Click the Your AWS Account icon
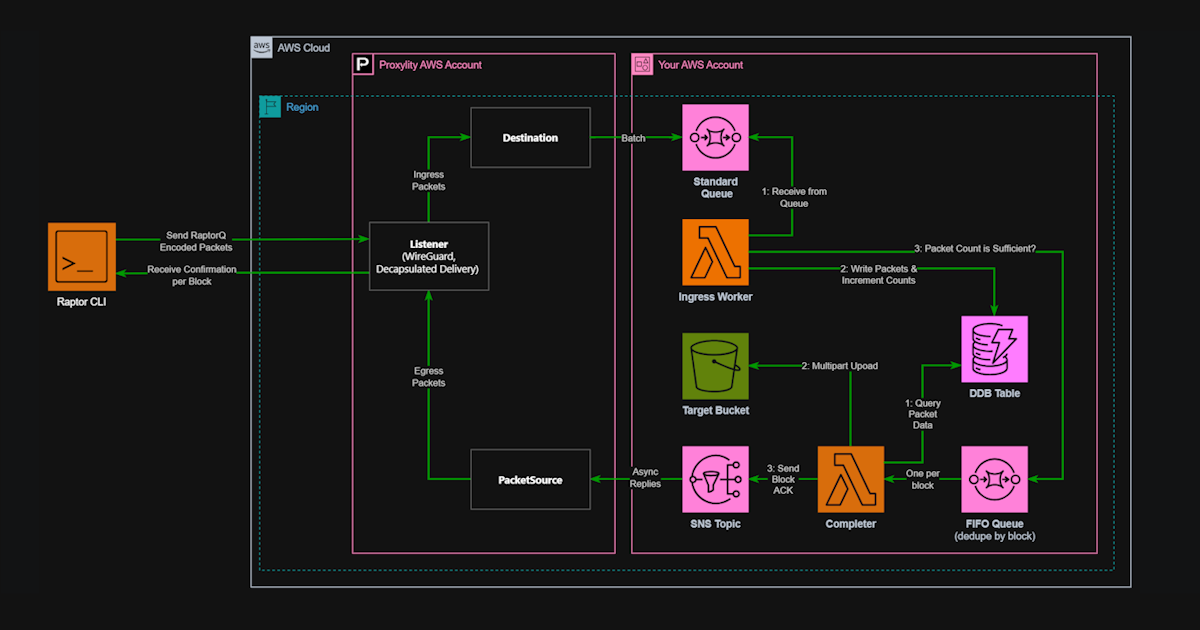Viewport: 1200px width, 630px height. 642,65
